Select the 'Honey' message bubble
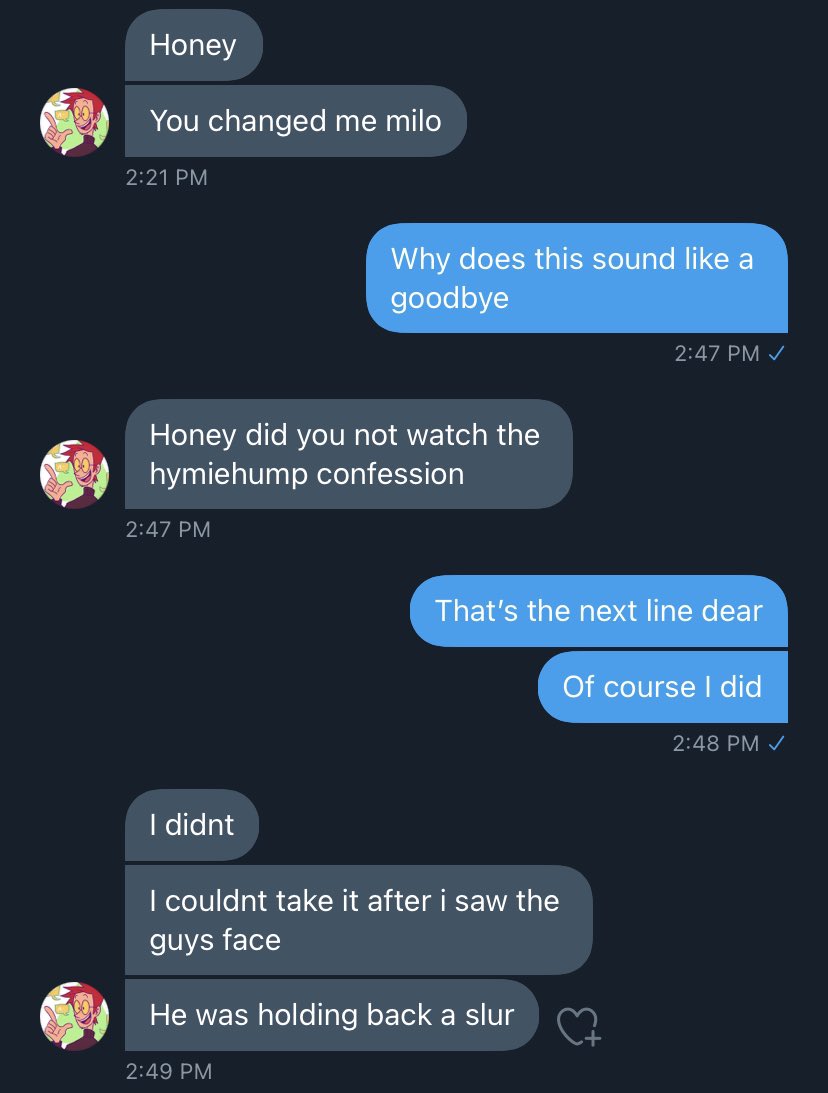 (x=194, y=45)
